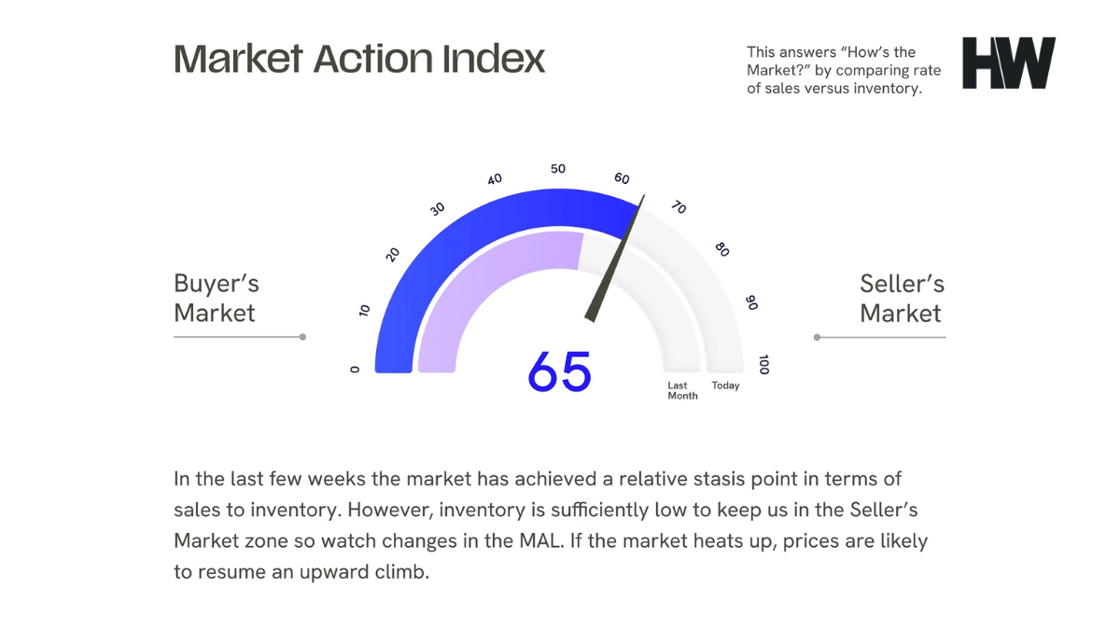1120x630 pixels.
Task: Click the HW logo
Action: coord(1008,63)
